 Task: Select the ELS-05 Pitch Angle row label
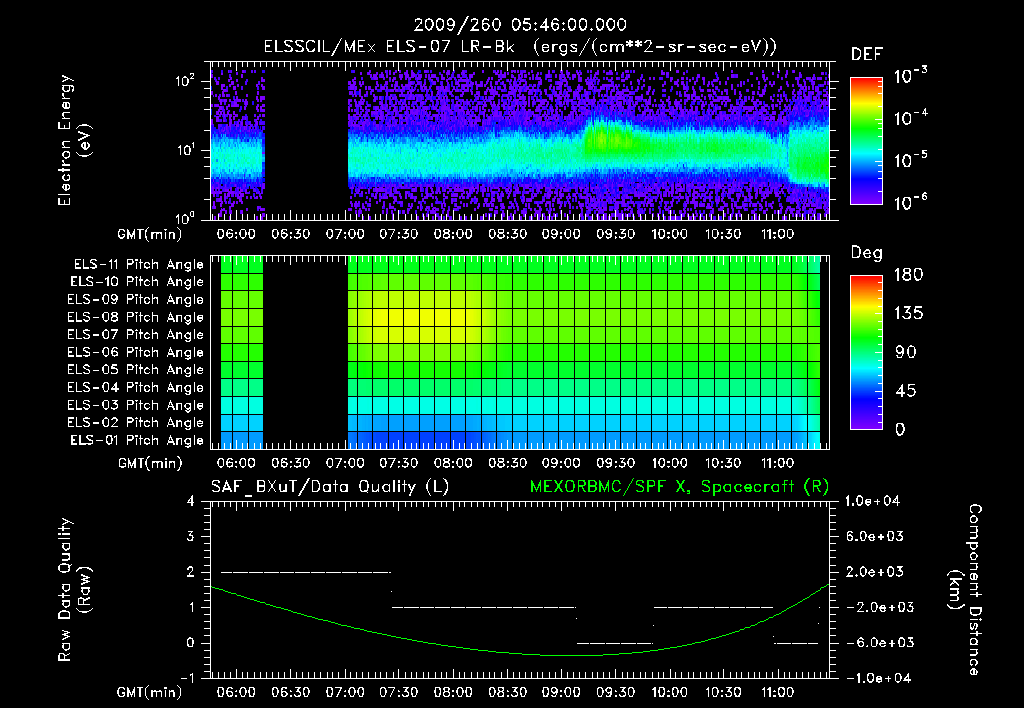(x=136, y=370)
